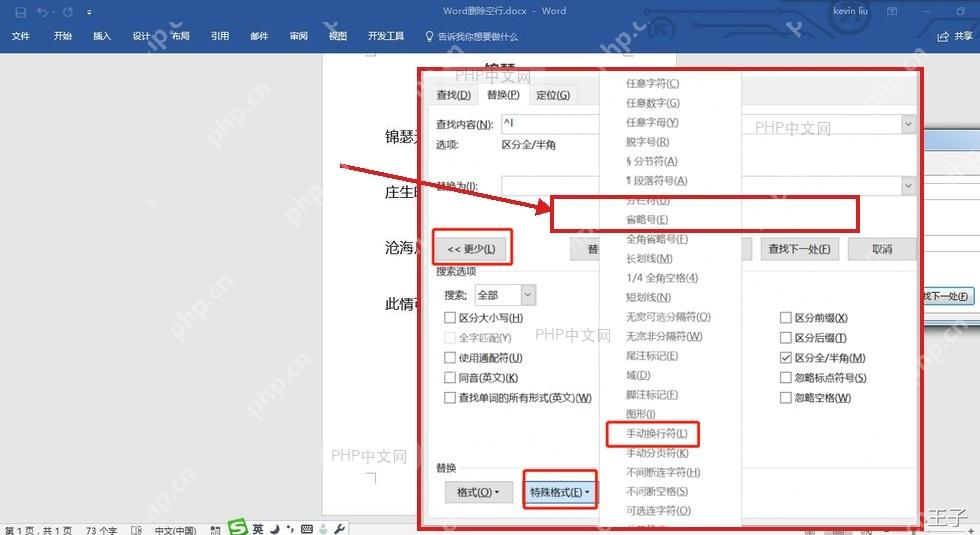Viewport: 980px width, 535px height.
Task: Click the lightbulb Tell Me search
Action: tap(429, 36)
